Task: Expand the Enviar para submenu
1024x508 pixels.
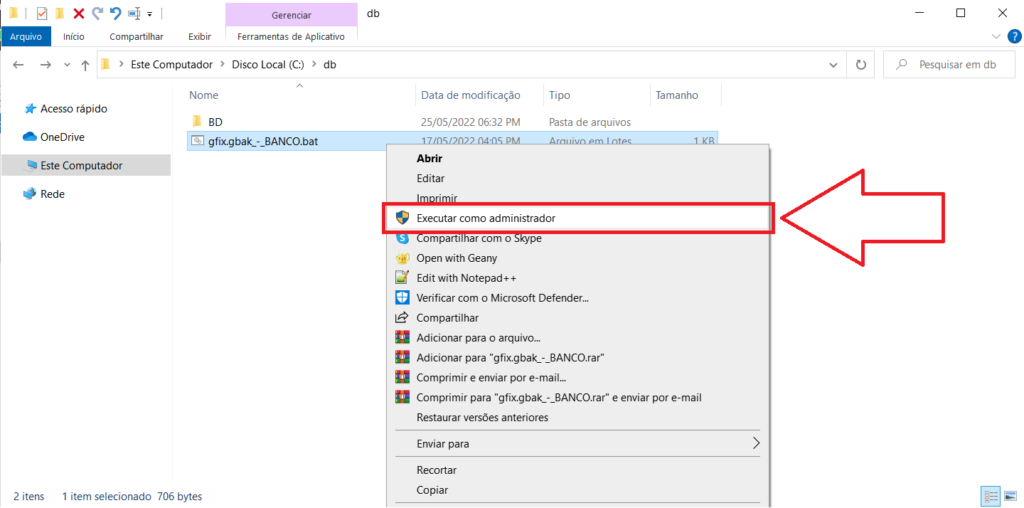Action: coord(756,443)
